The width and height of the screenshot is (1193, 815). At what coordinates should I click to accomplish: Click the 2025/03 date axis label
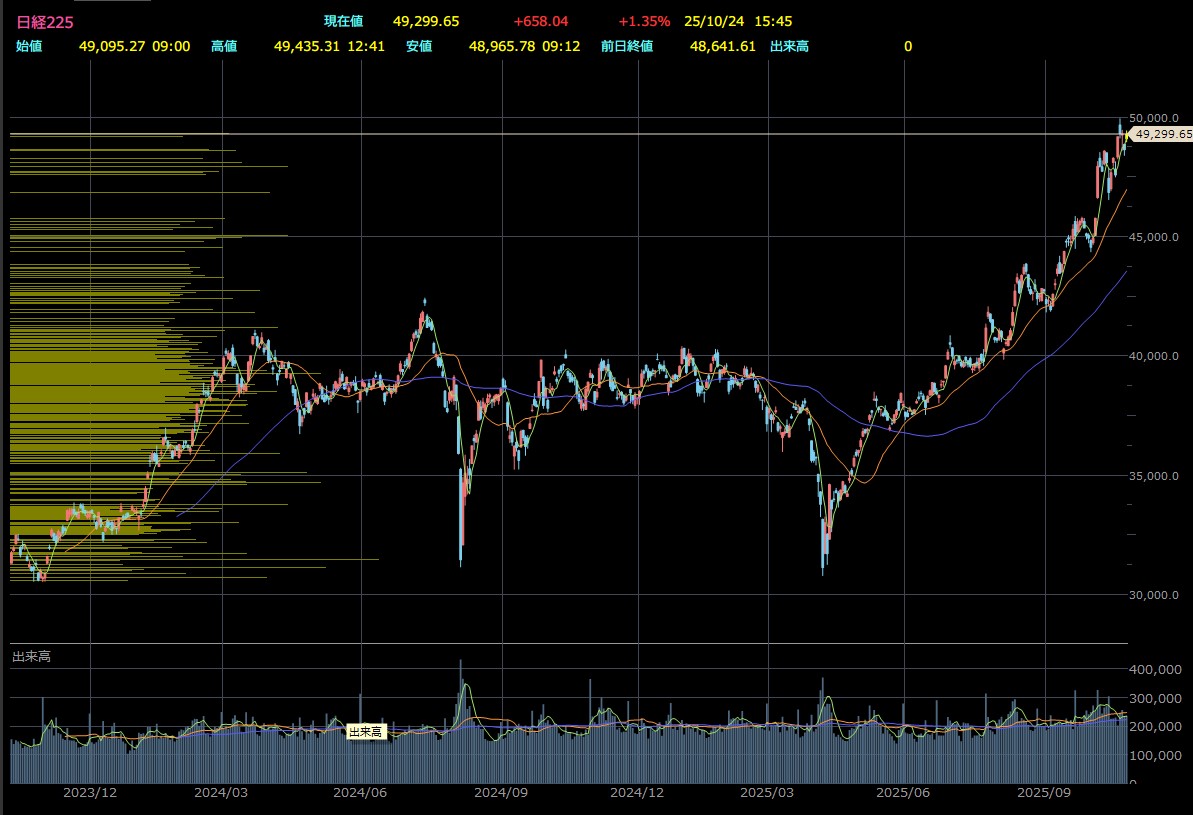coord(767,793)
